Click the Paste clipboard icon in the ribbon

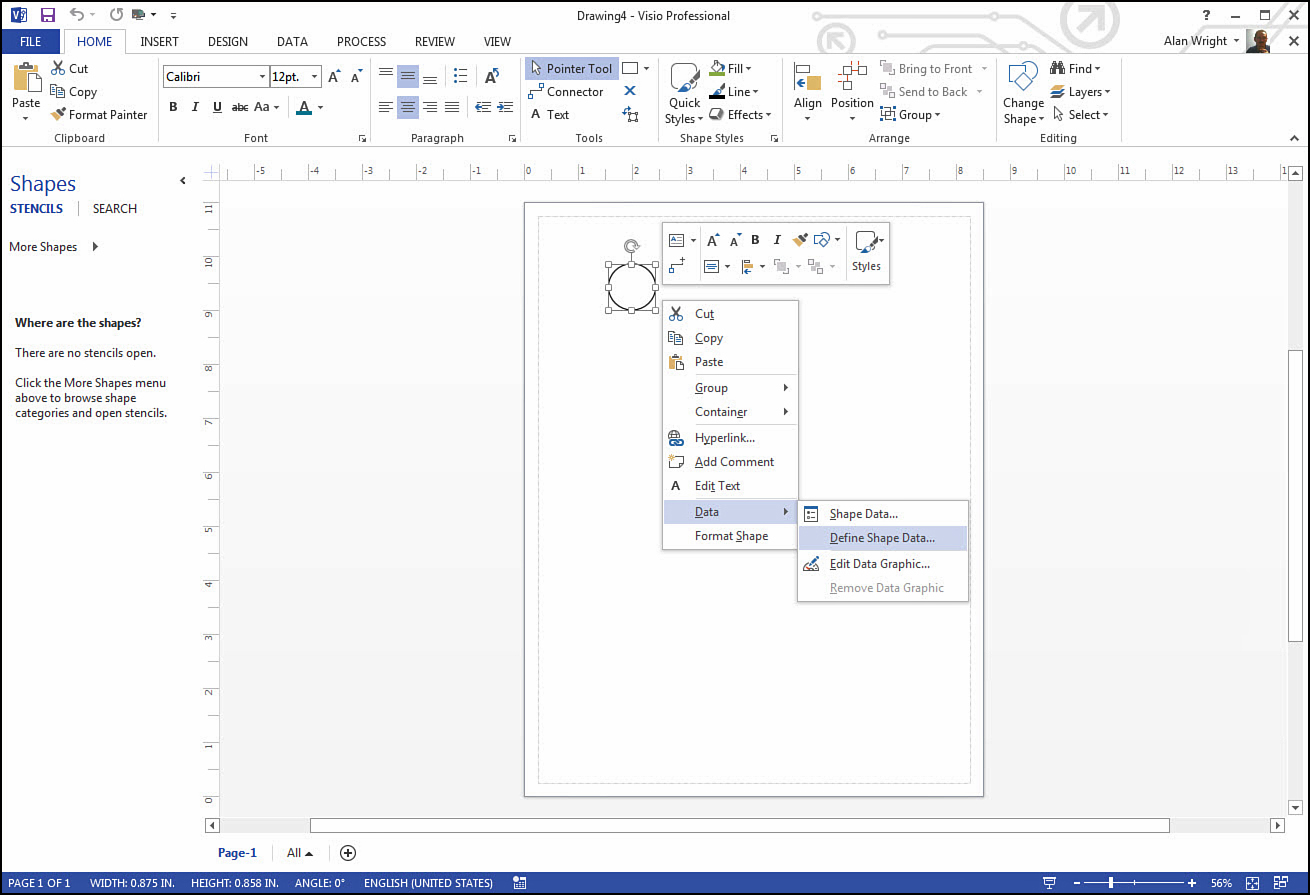tap(26, 78)
